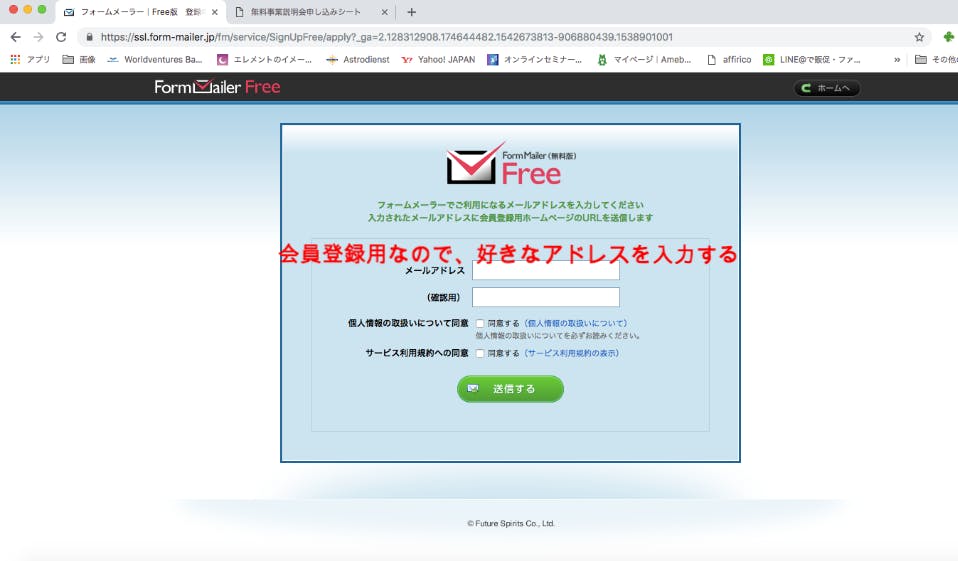The height and width of the screenshot is (561, 958).
Task: Go back with the browser back arrow
Action: pyautogui.click(x=16, y=37)
